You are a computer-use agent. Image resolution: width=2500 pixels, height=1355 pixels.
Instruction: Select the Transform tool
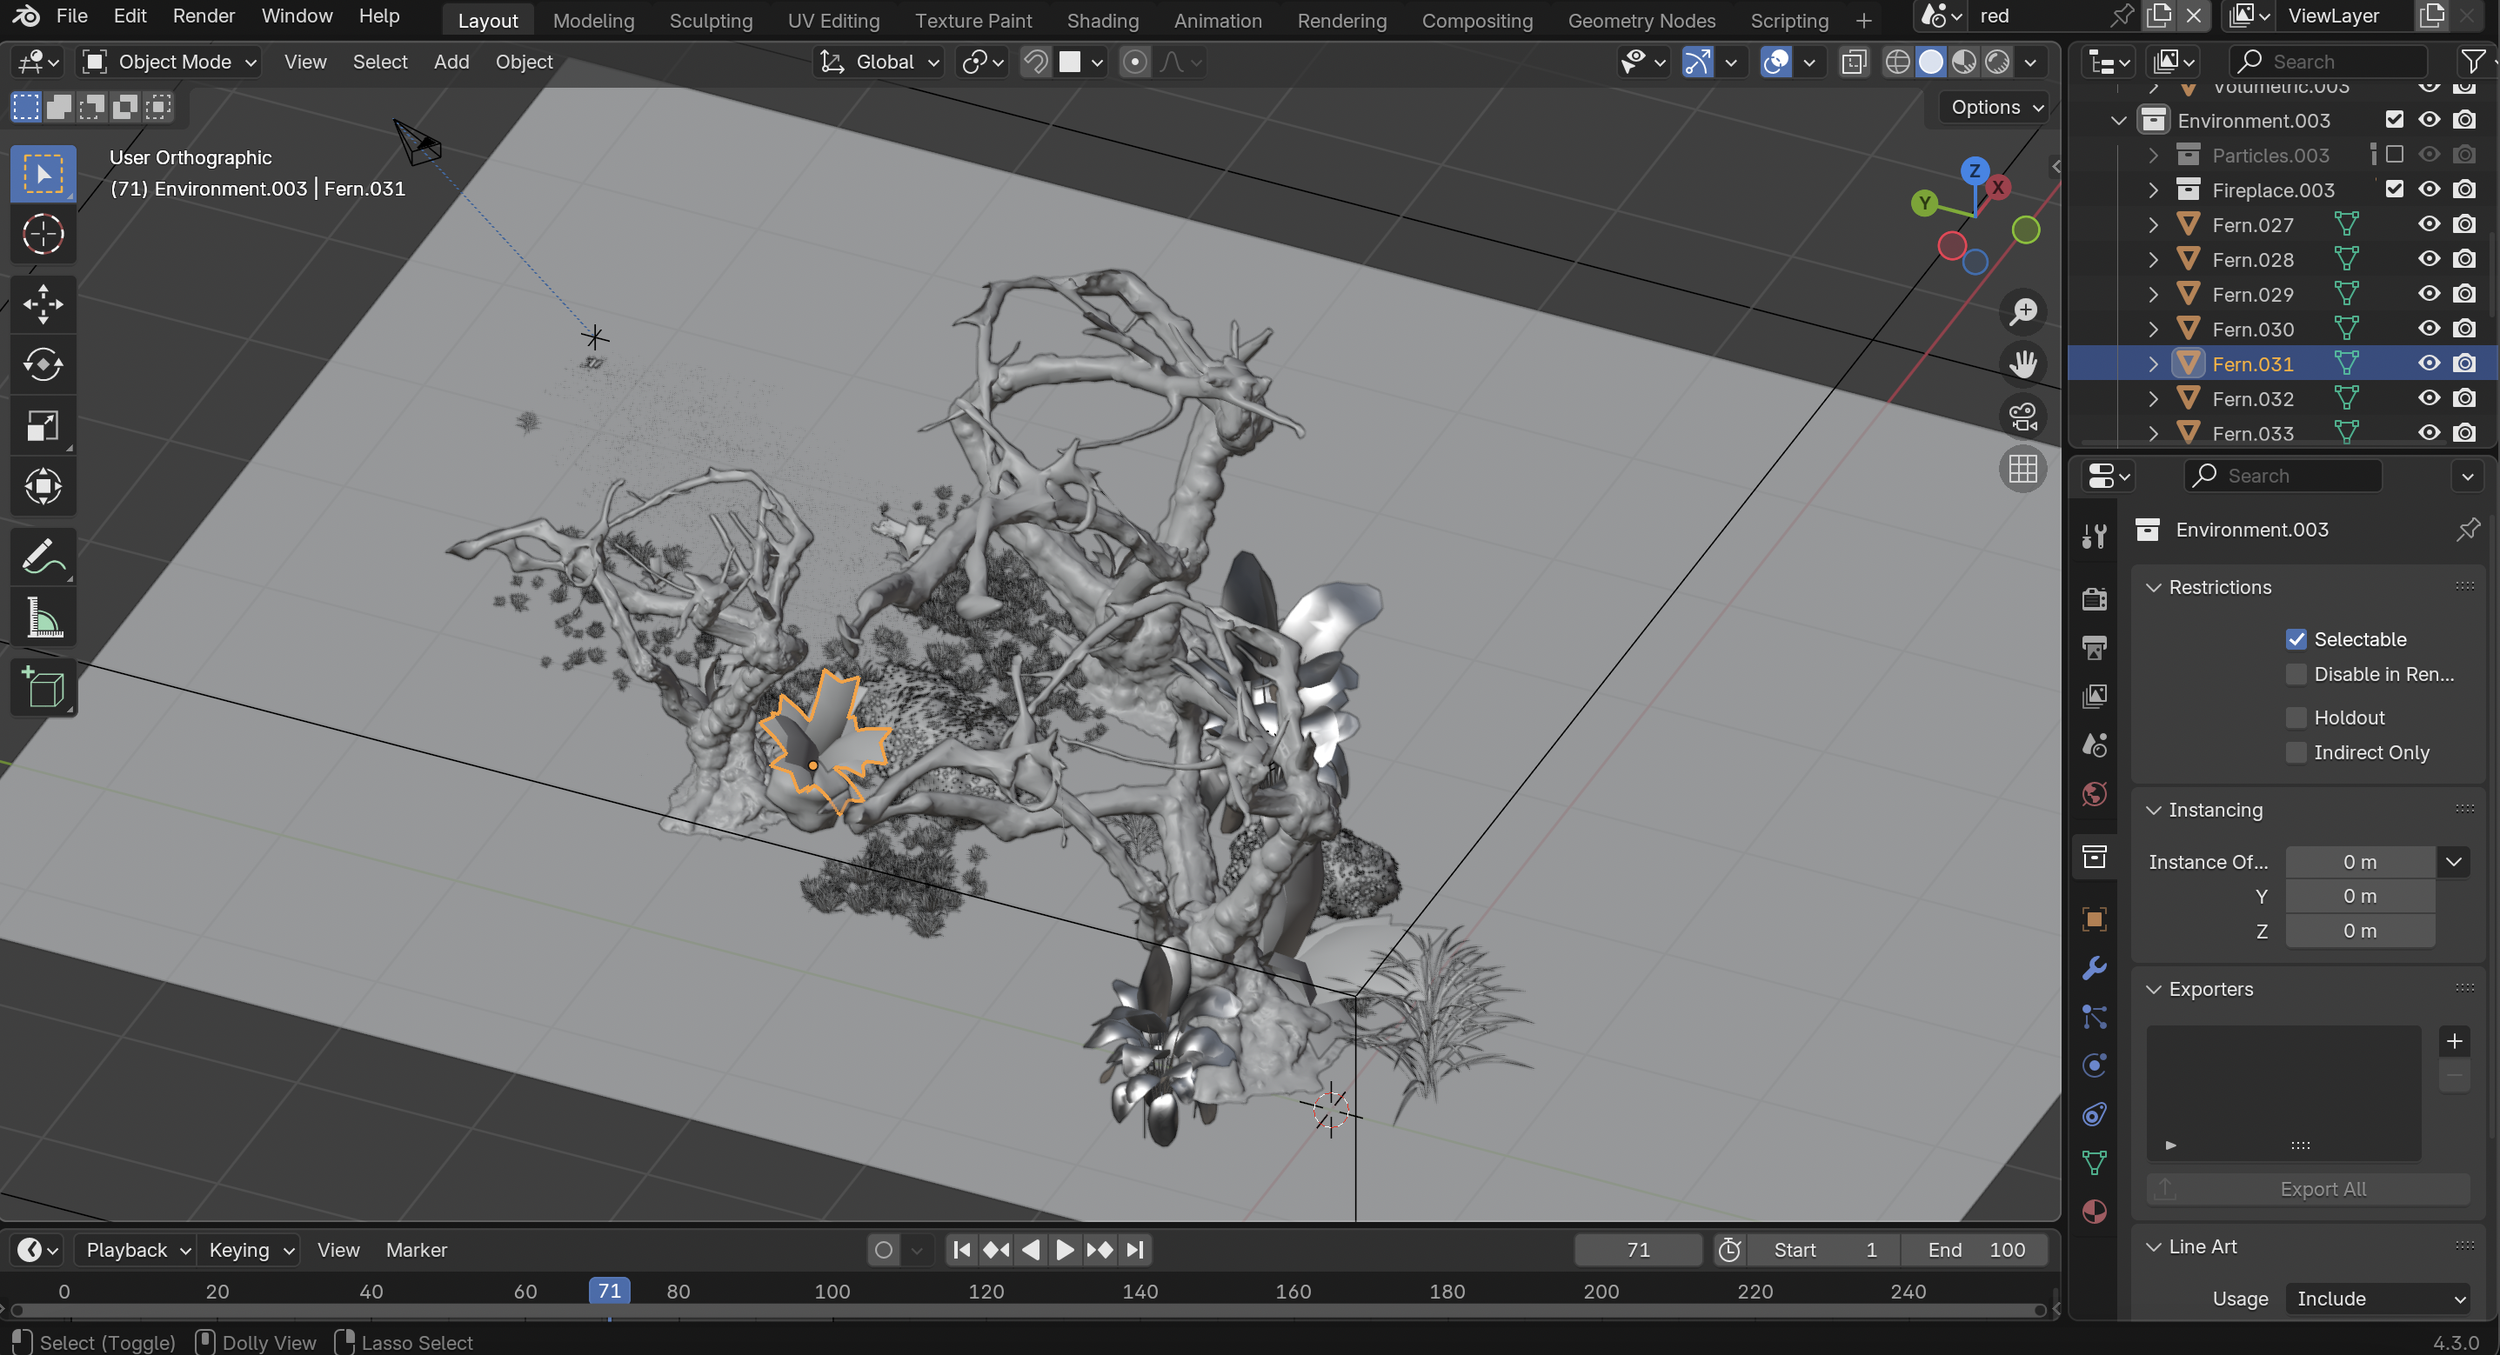43,487
